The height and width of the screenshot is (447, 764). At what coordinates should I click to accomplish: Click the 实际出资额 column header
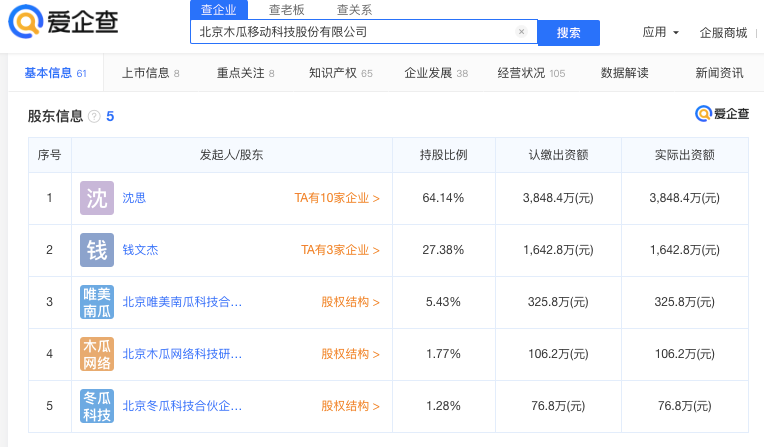[685, 155]
